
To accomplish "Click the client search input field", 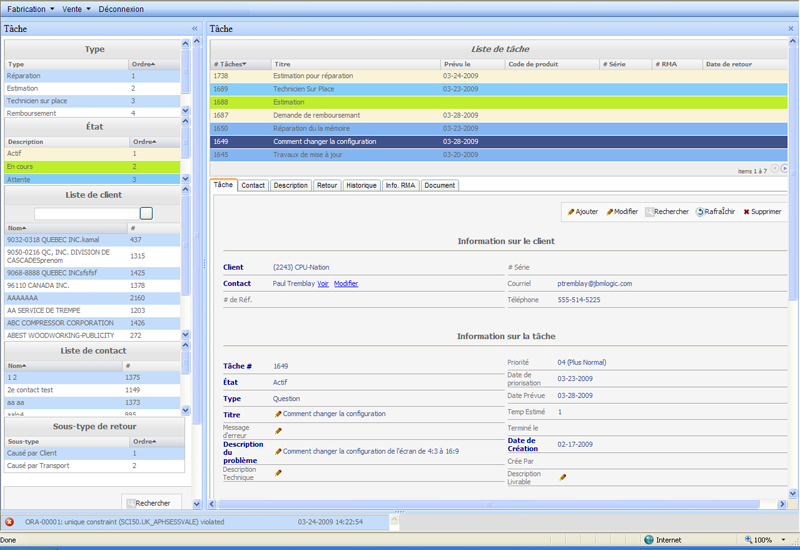I will [x=86, y=213].
